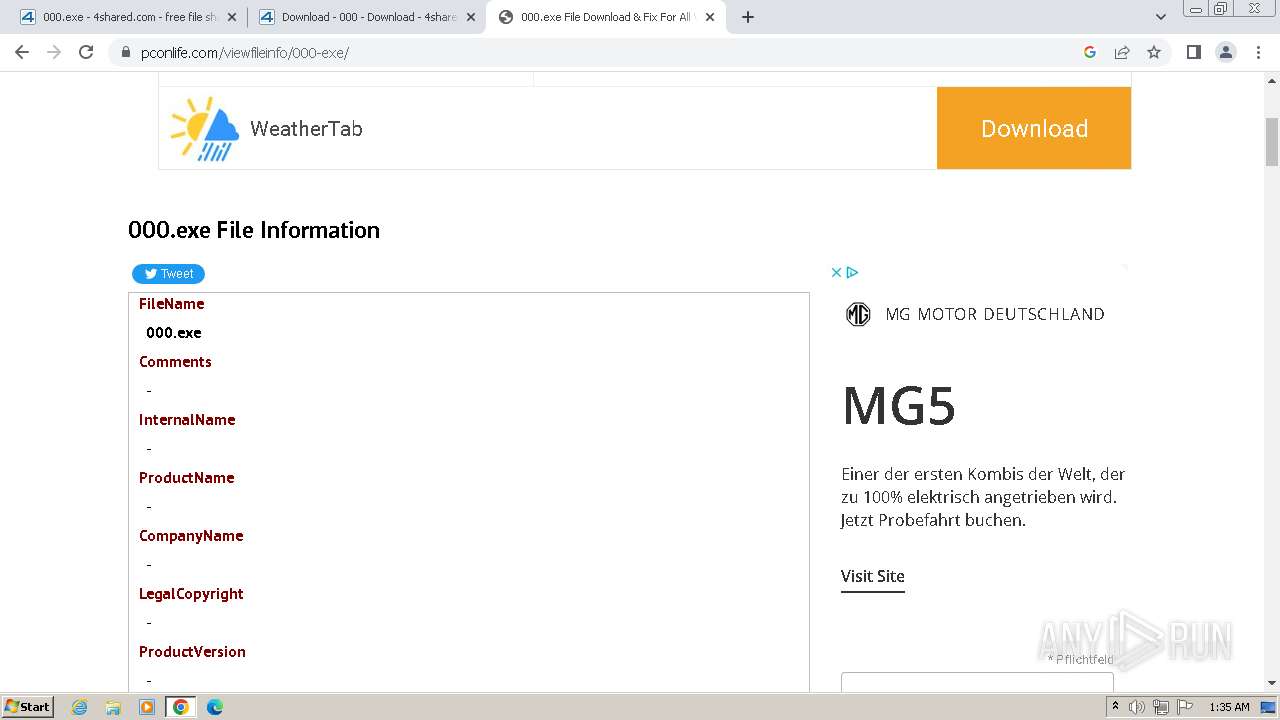Click the address bar URL field
1280x720 pixels.
[600, 52]
